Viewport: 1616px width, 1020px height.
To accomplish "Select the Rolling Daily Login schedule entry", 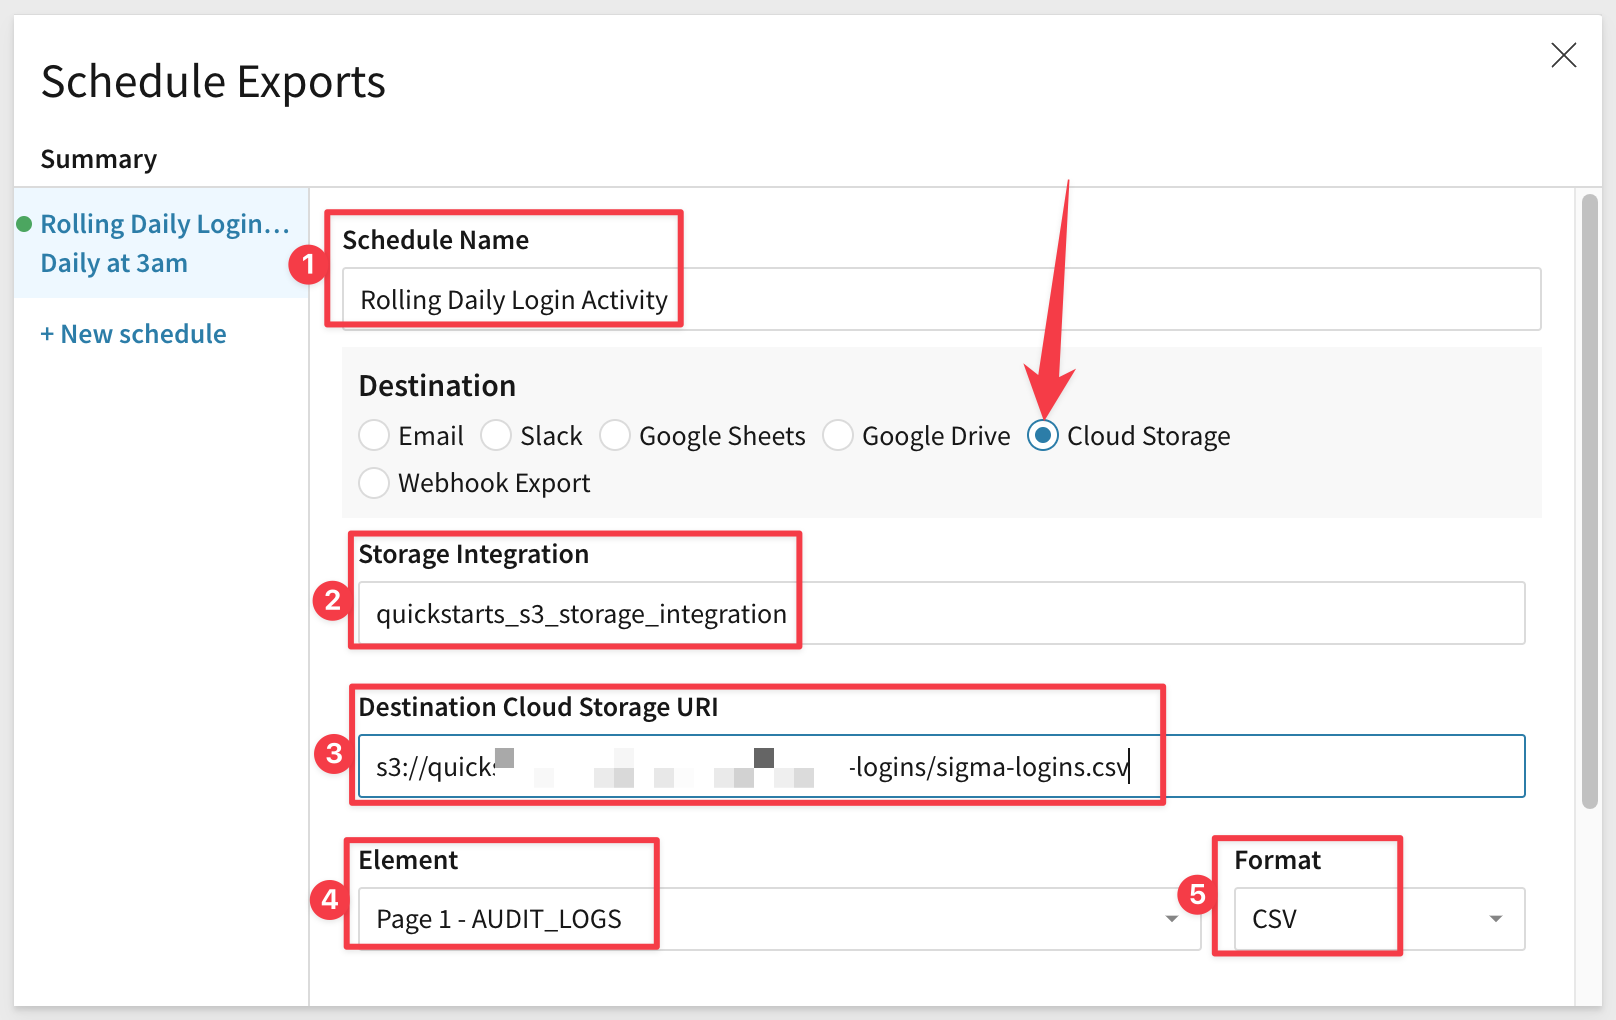I will click(x=161, y=243).
